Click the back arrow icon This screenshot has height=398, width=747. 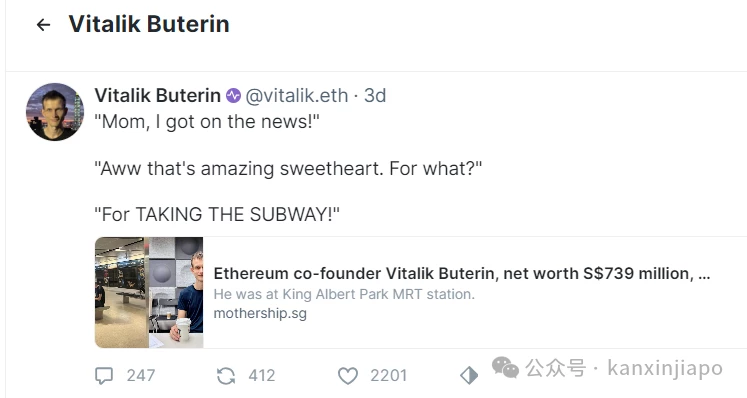(x=43, y=25)
